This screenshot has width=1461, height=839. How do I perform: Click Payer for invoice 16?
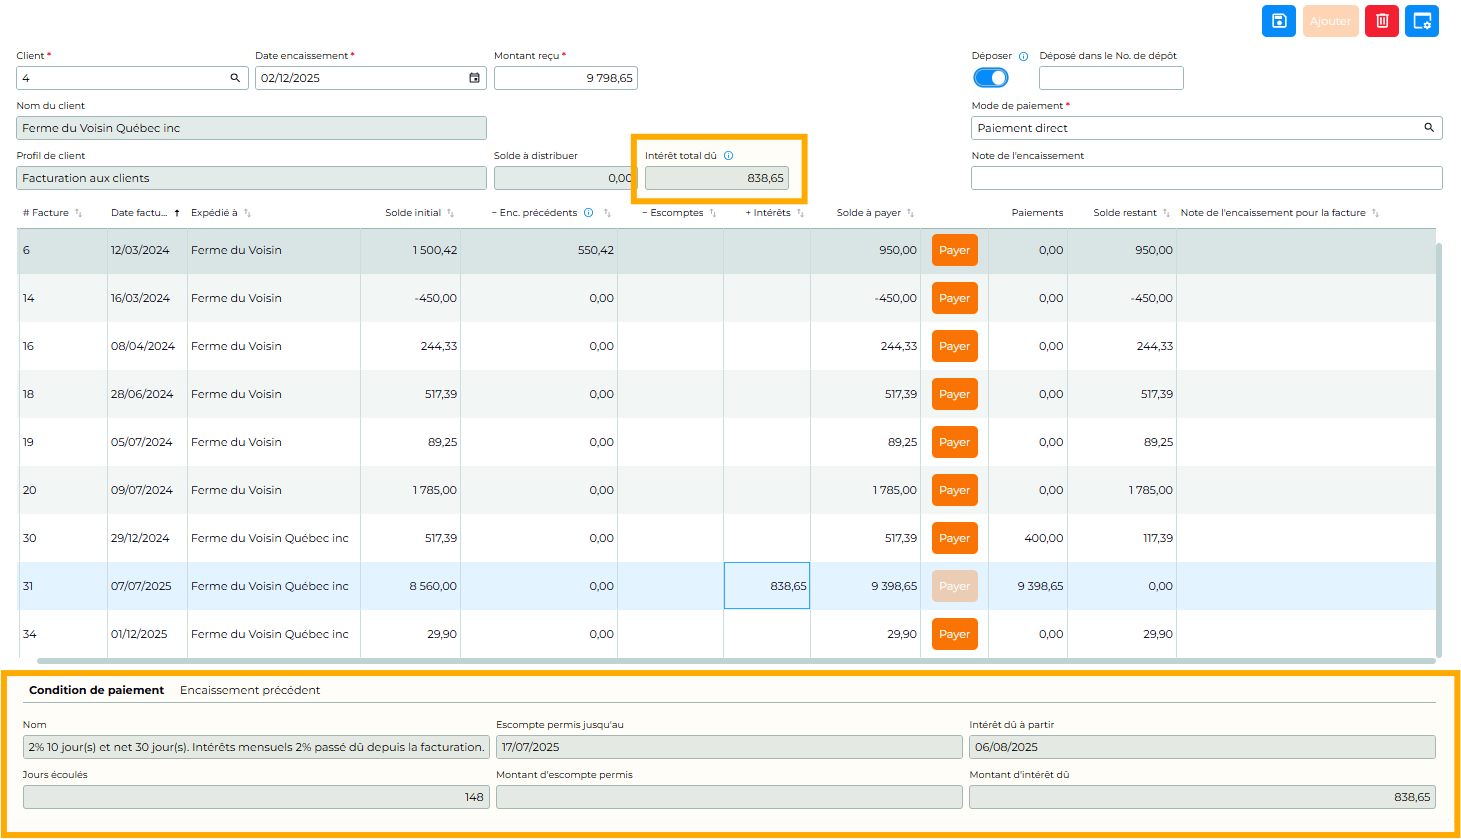point(954,346)
